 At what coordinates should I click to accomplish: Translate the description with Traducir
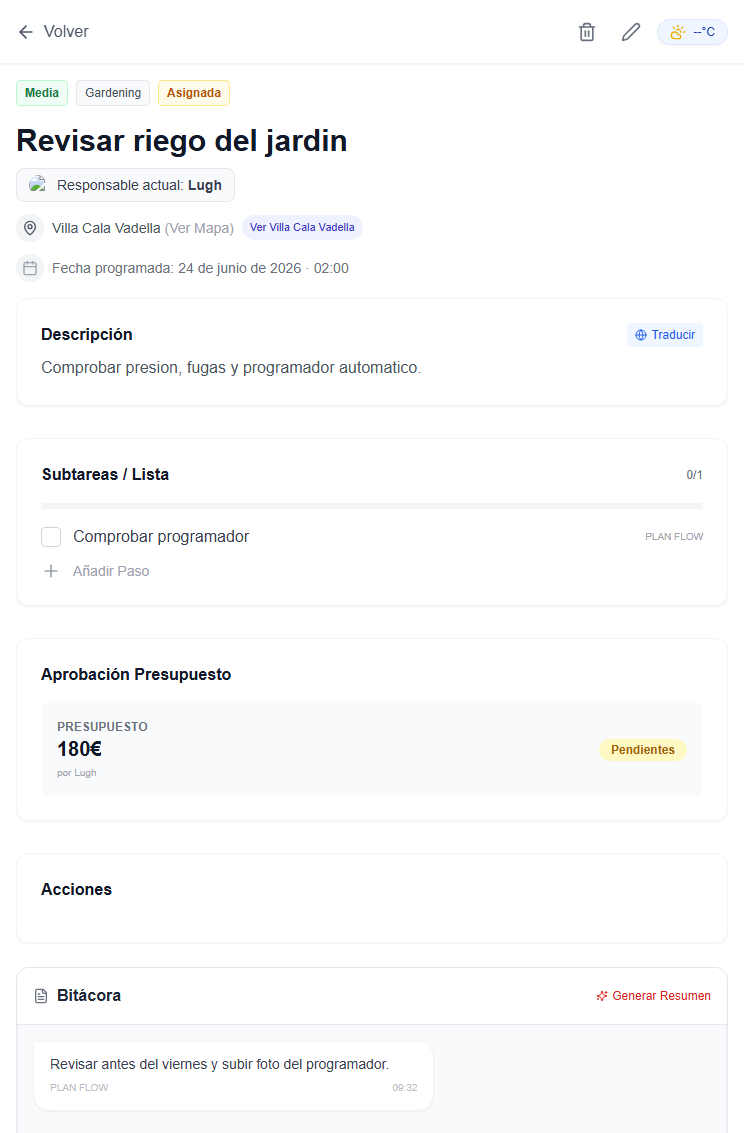[665, 335]
